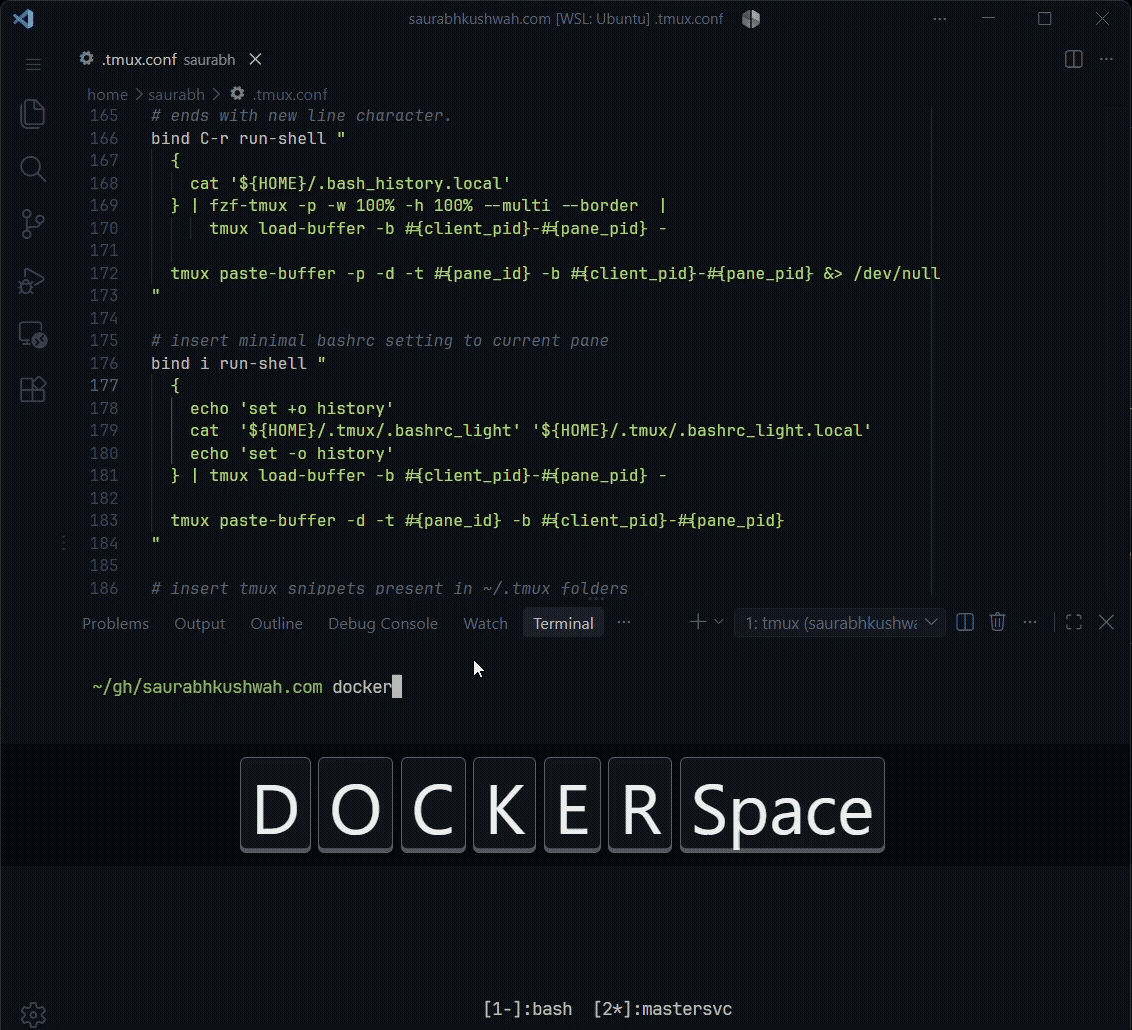Image resolution: width=1132 pixels, height=1030 pixels.
Task: Select the .tmux.conf saurabh editor tab
Action: (x=168, y=59)
